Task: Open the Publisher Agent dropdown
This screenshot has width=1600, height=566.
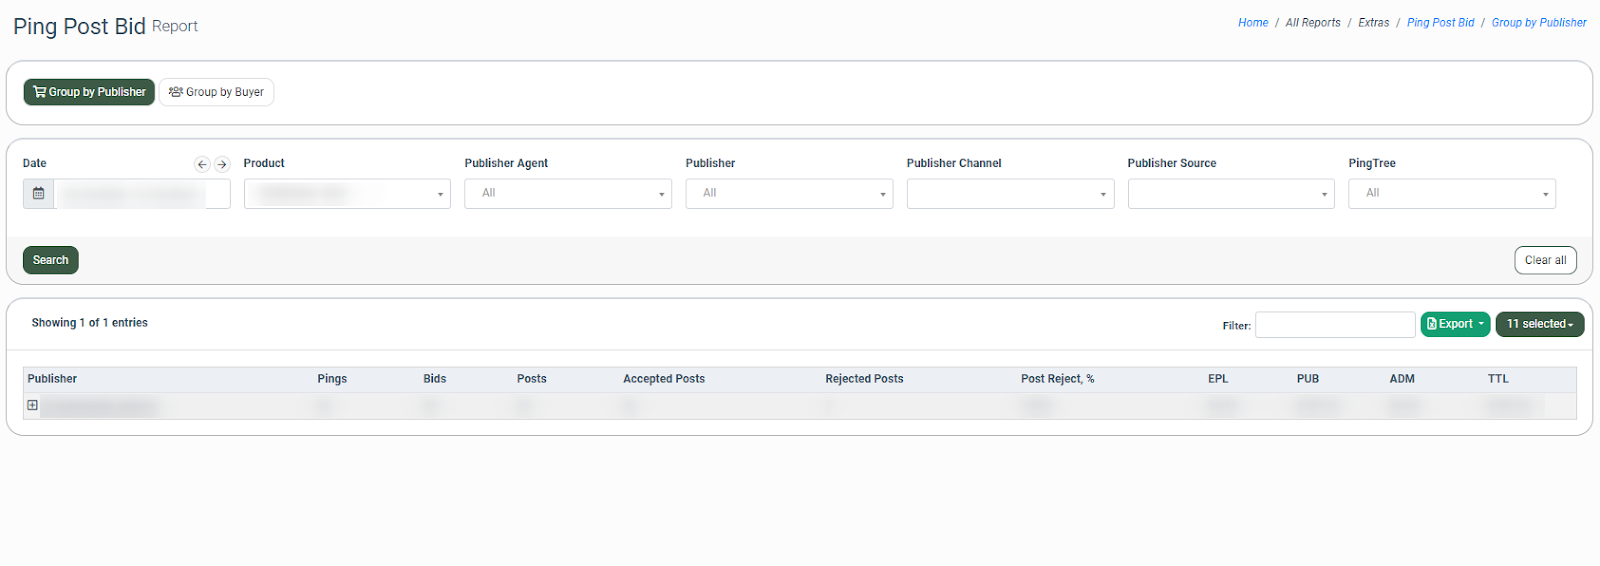Action: [x=567, y=193]
